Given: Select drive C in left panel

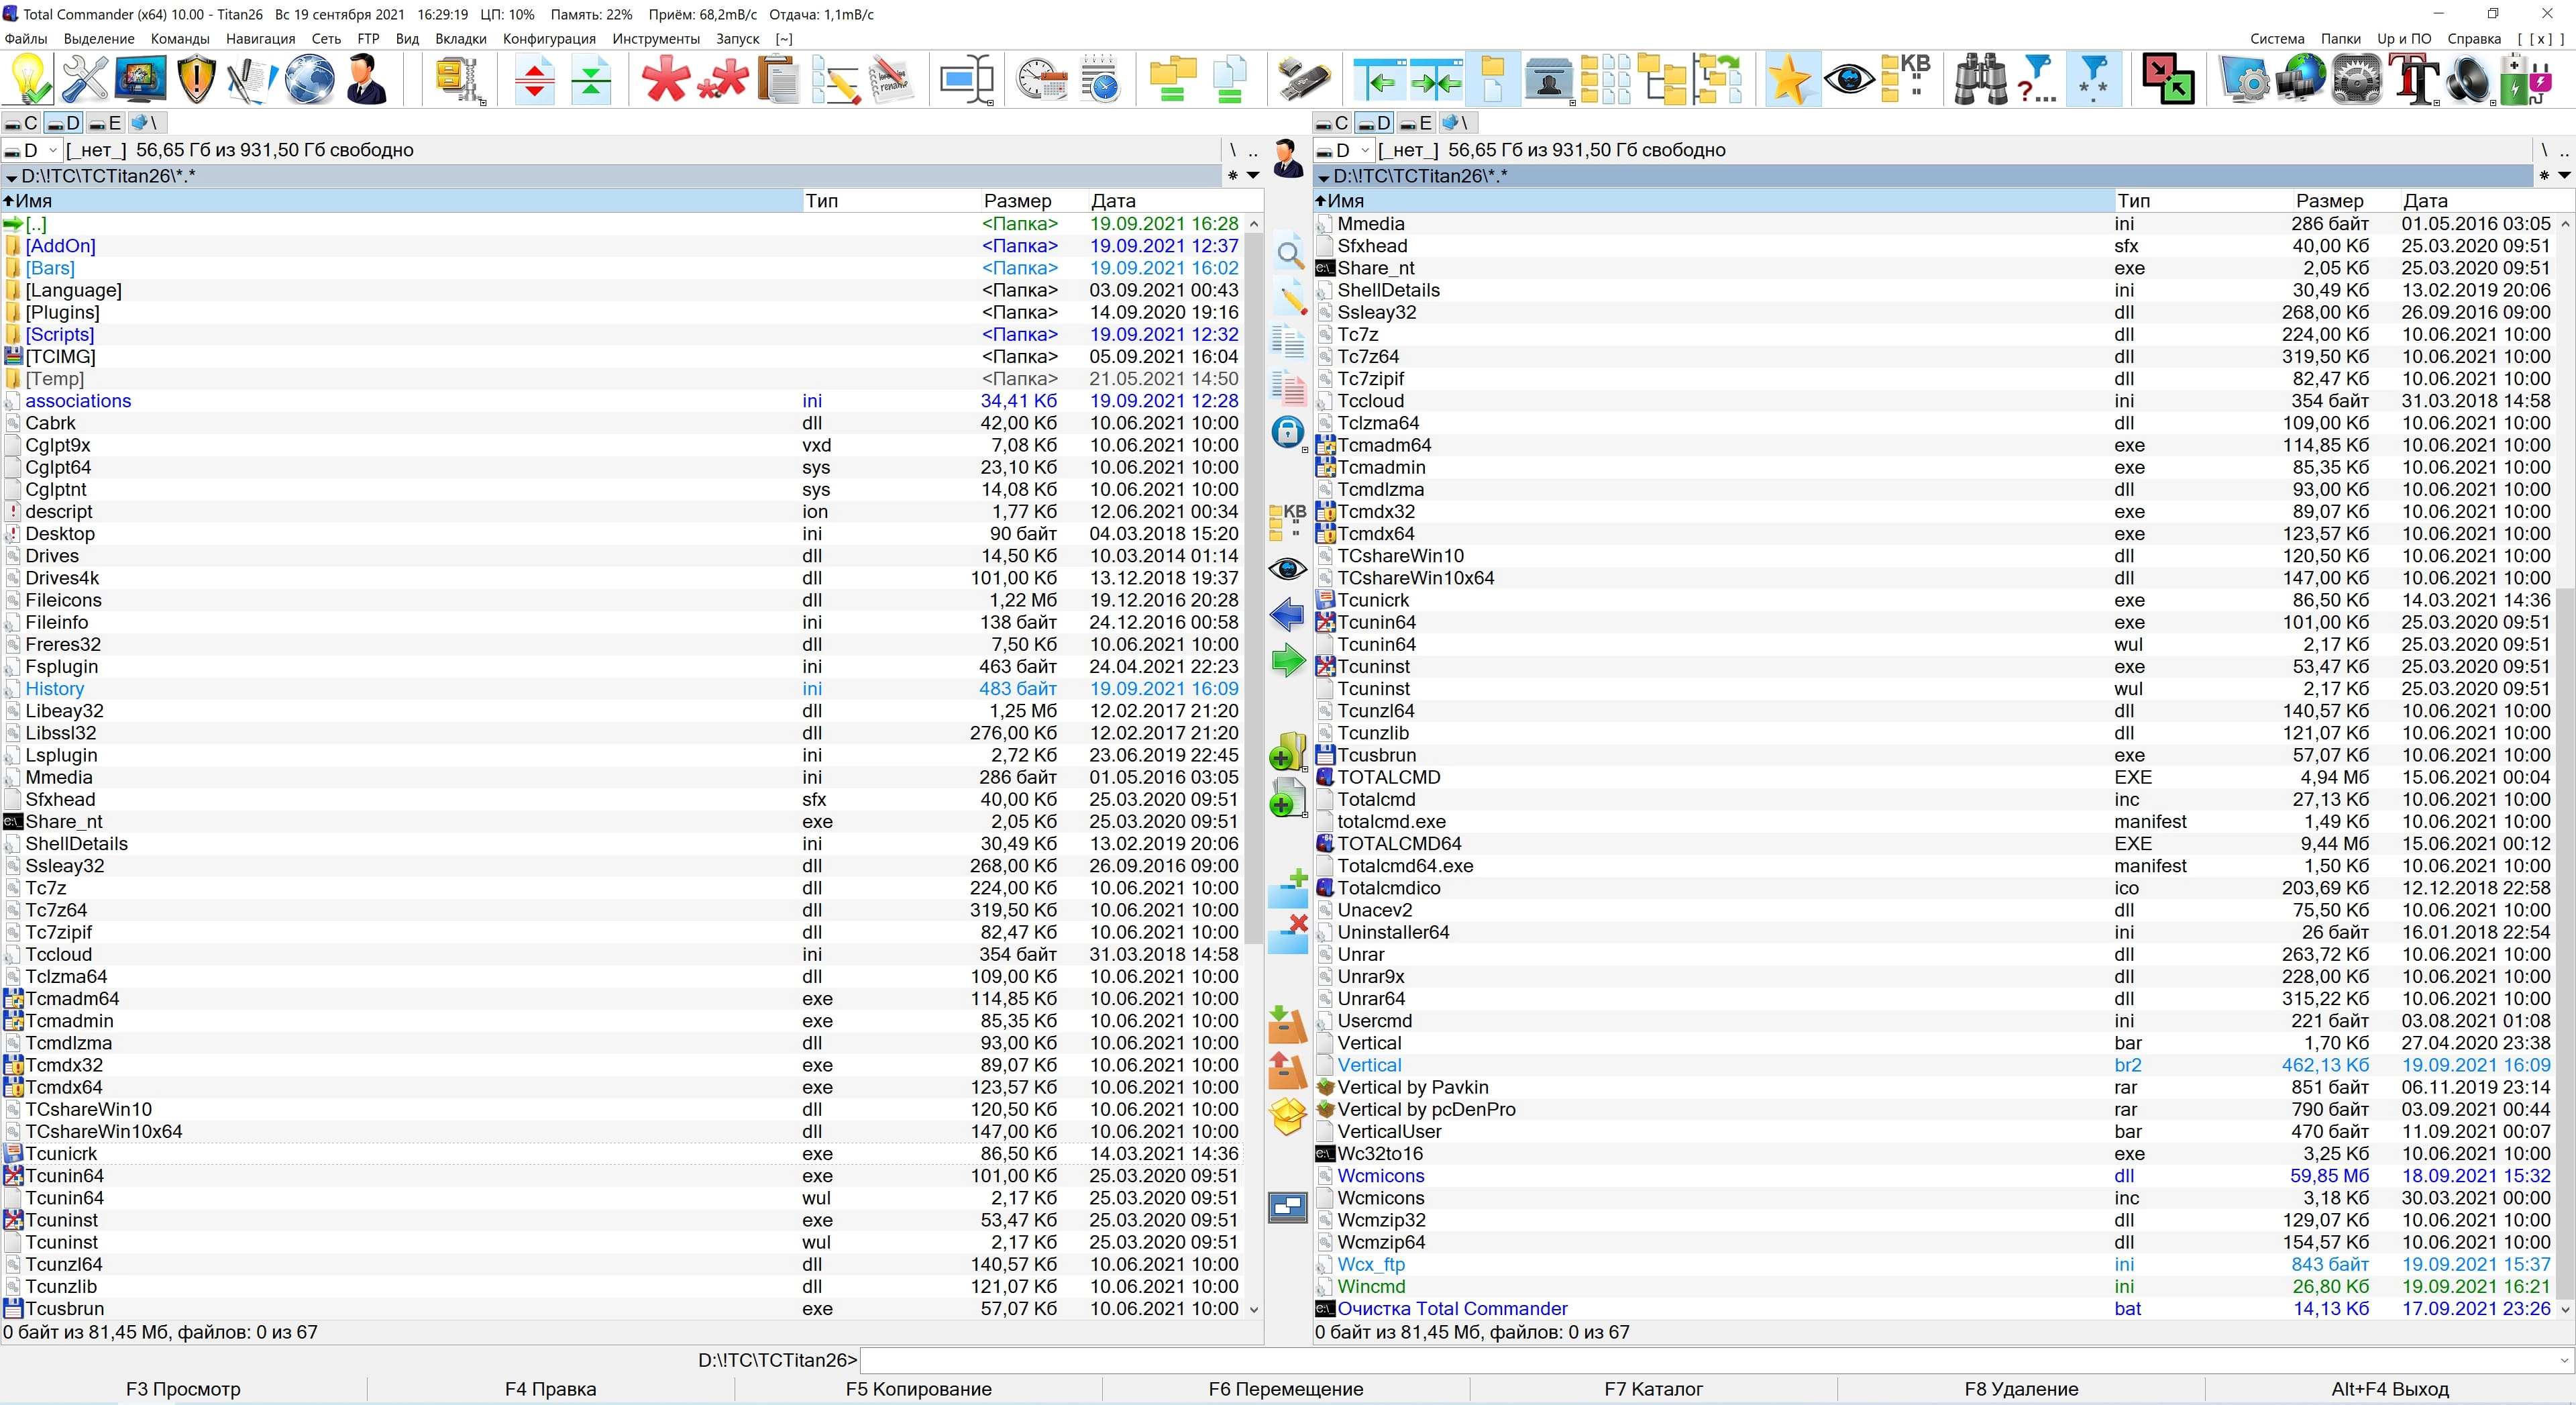Looking at the screenshot, I should (x=21, y=123).
